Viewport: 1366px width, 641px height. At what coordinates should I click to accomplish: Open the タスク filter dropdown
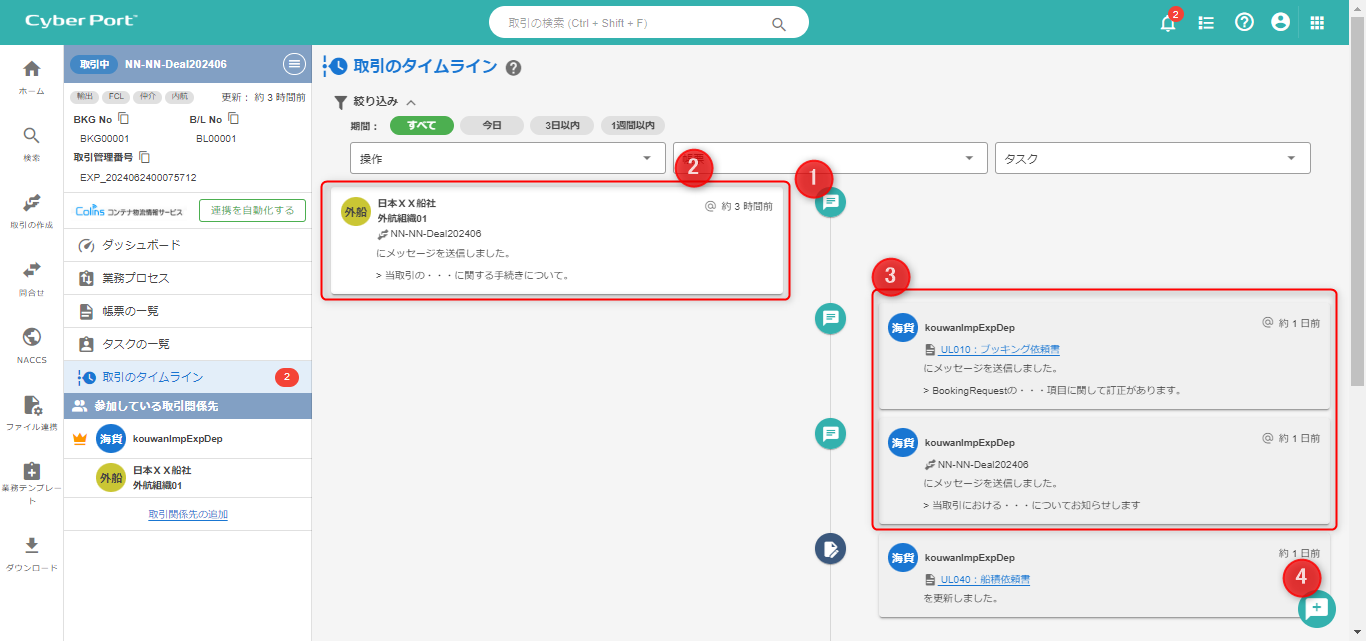[1152, 158]
